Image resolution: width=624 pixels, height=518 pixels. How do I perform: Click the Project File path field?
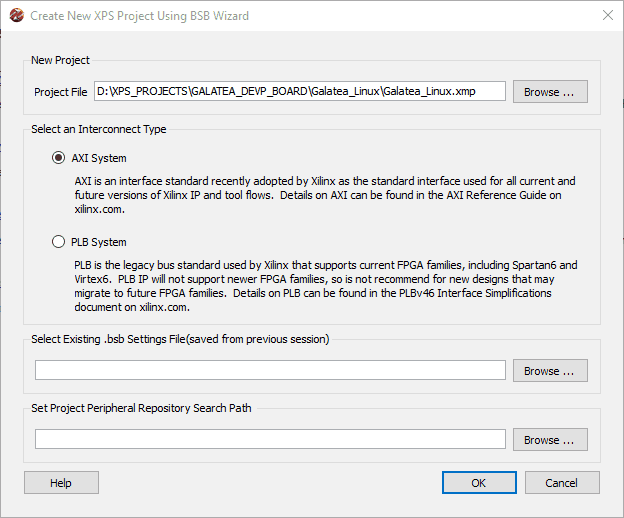point(300,92)
